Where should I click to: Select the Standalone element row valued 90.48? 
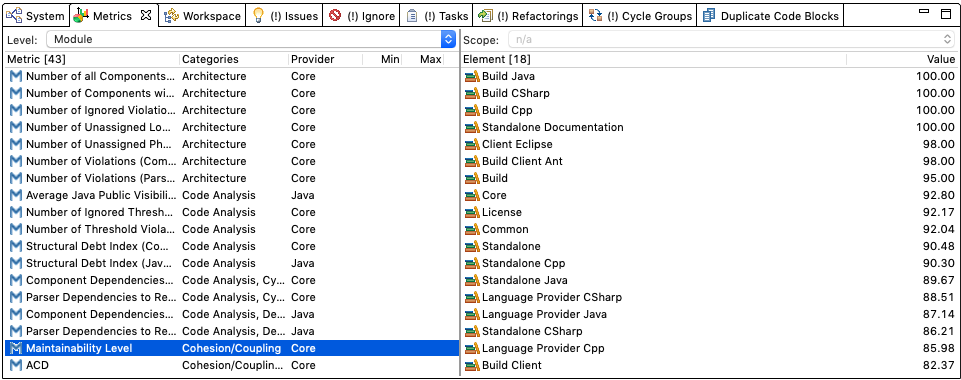click(709, 246)
